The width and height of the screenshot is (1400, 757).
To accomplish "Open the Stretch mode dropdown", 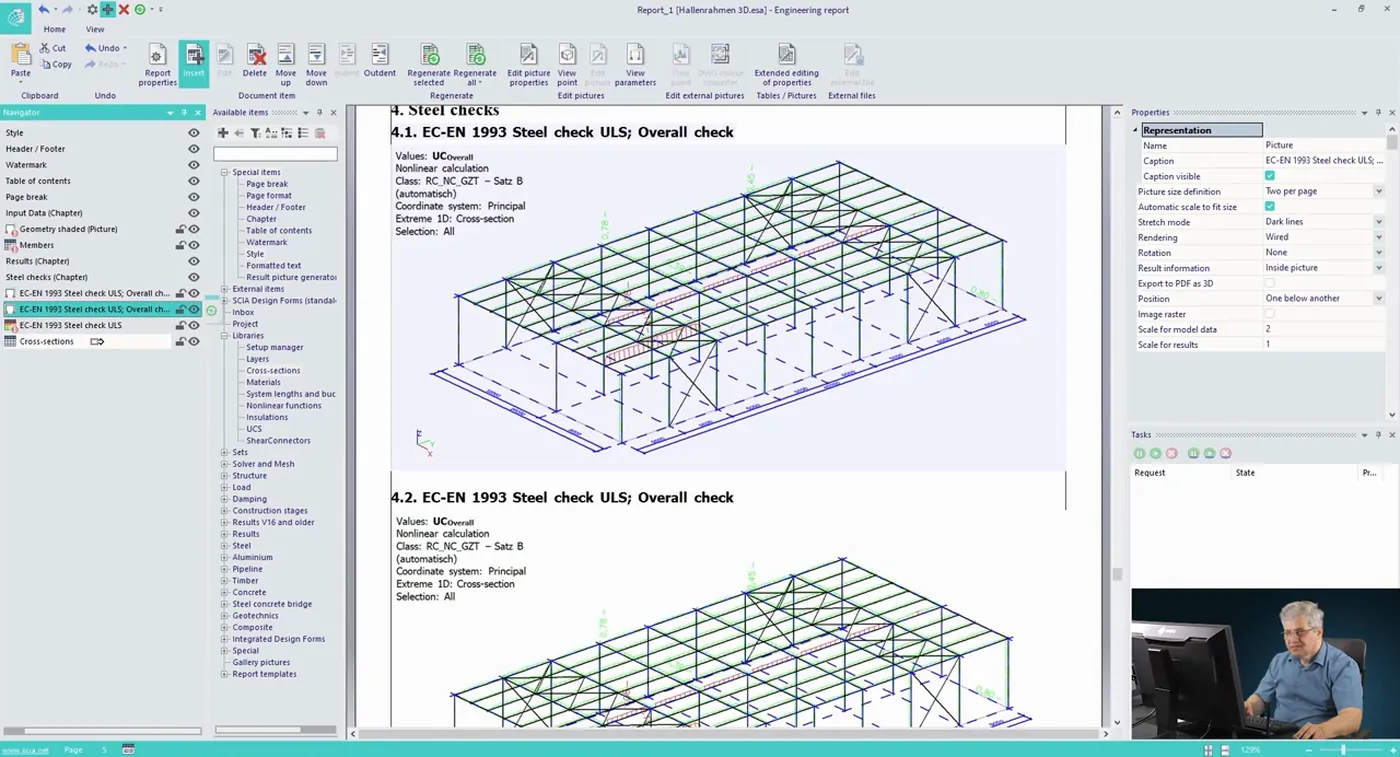I will point(1378,222).
